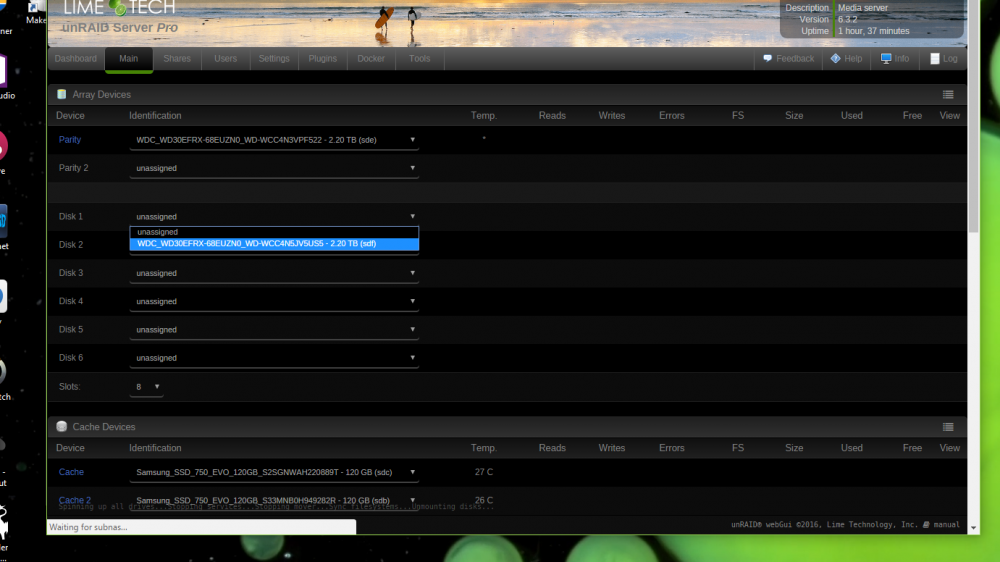Open the Slots count dropdown
The height and width of the screenshot is (562, 1000).
click(x=147, y=387)
